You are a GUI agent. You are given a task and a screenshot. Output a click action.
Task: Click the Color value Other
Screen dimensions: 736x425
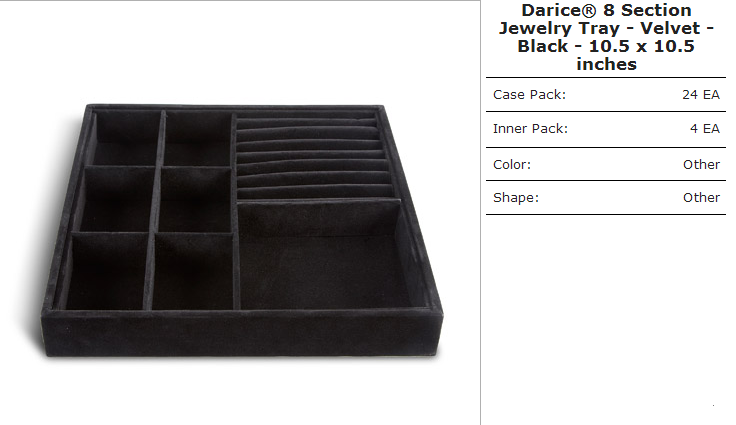click(701, 164)
